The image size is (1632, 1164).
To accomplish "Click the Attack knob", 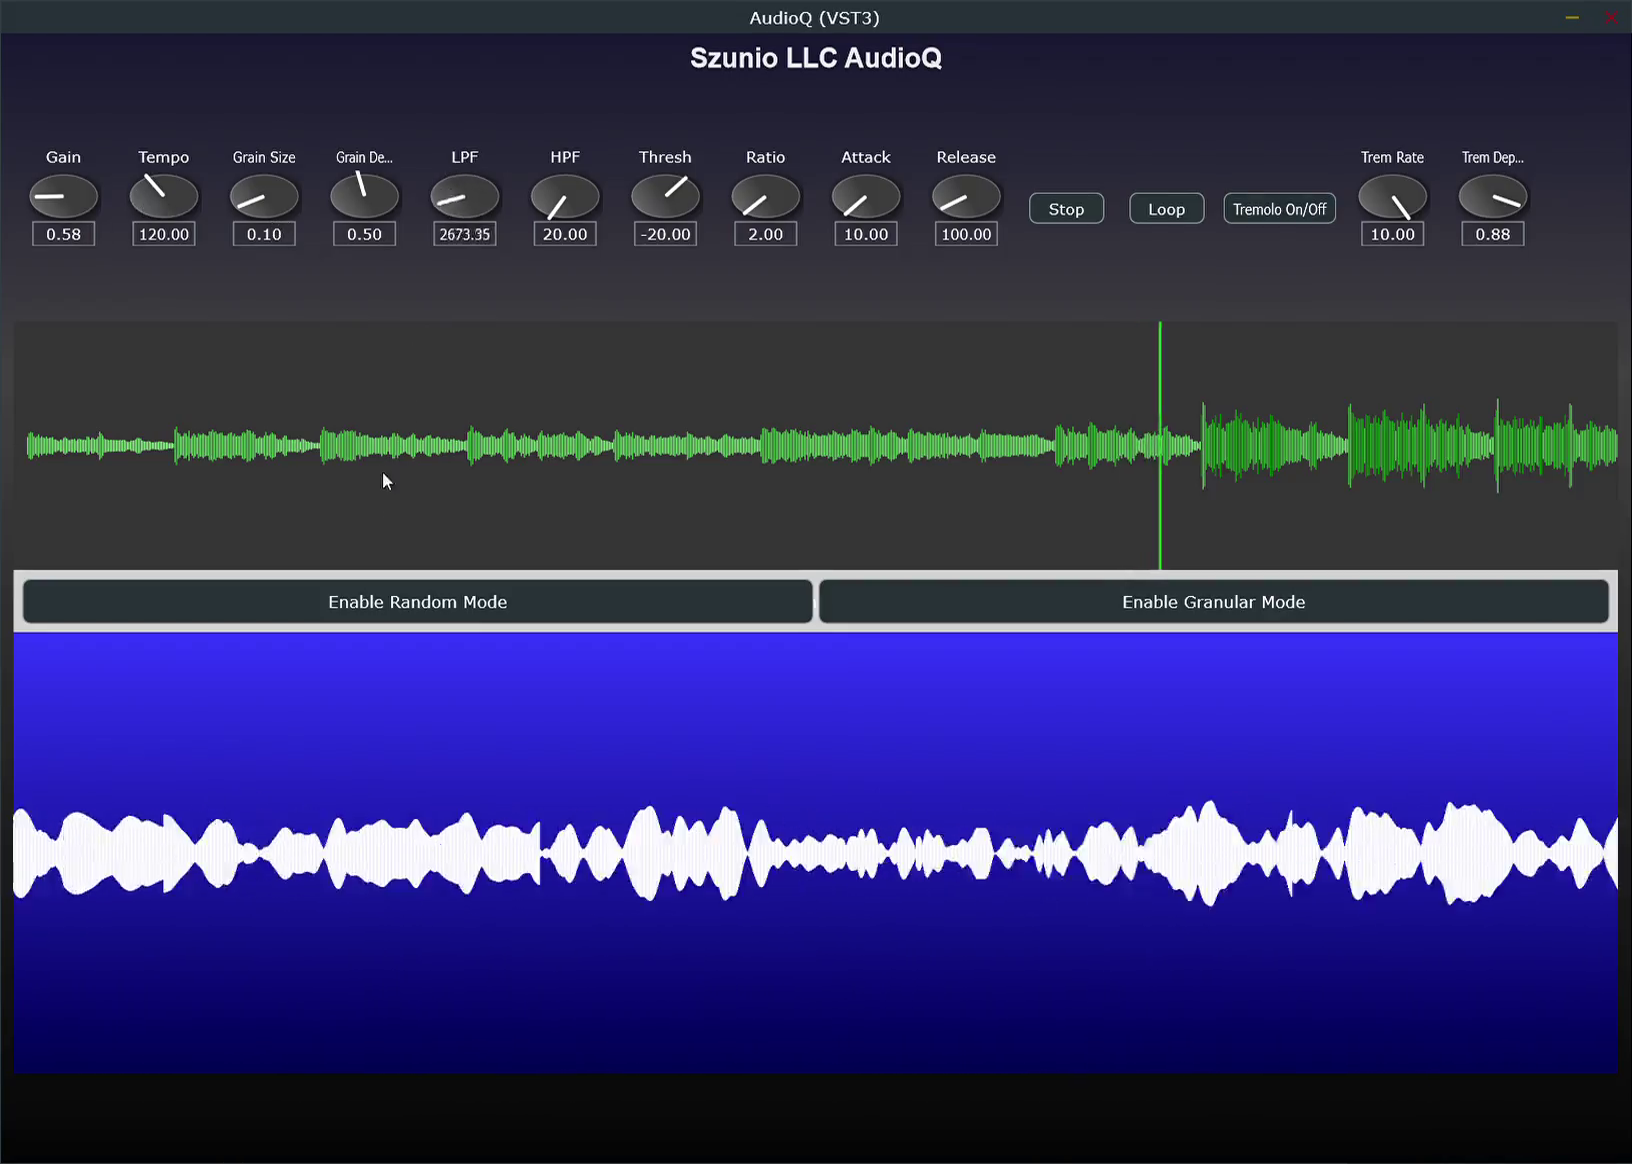I will click(866, 196).
